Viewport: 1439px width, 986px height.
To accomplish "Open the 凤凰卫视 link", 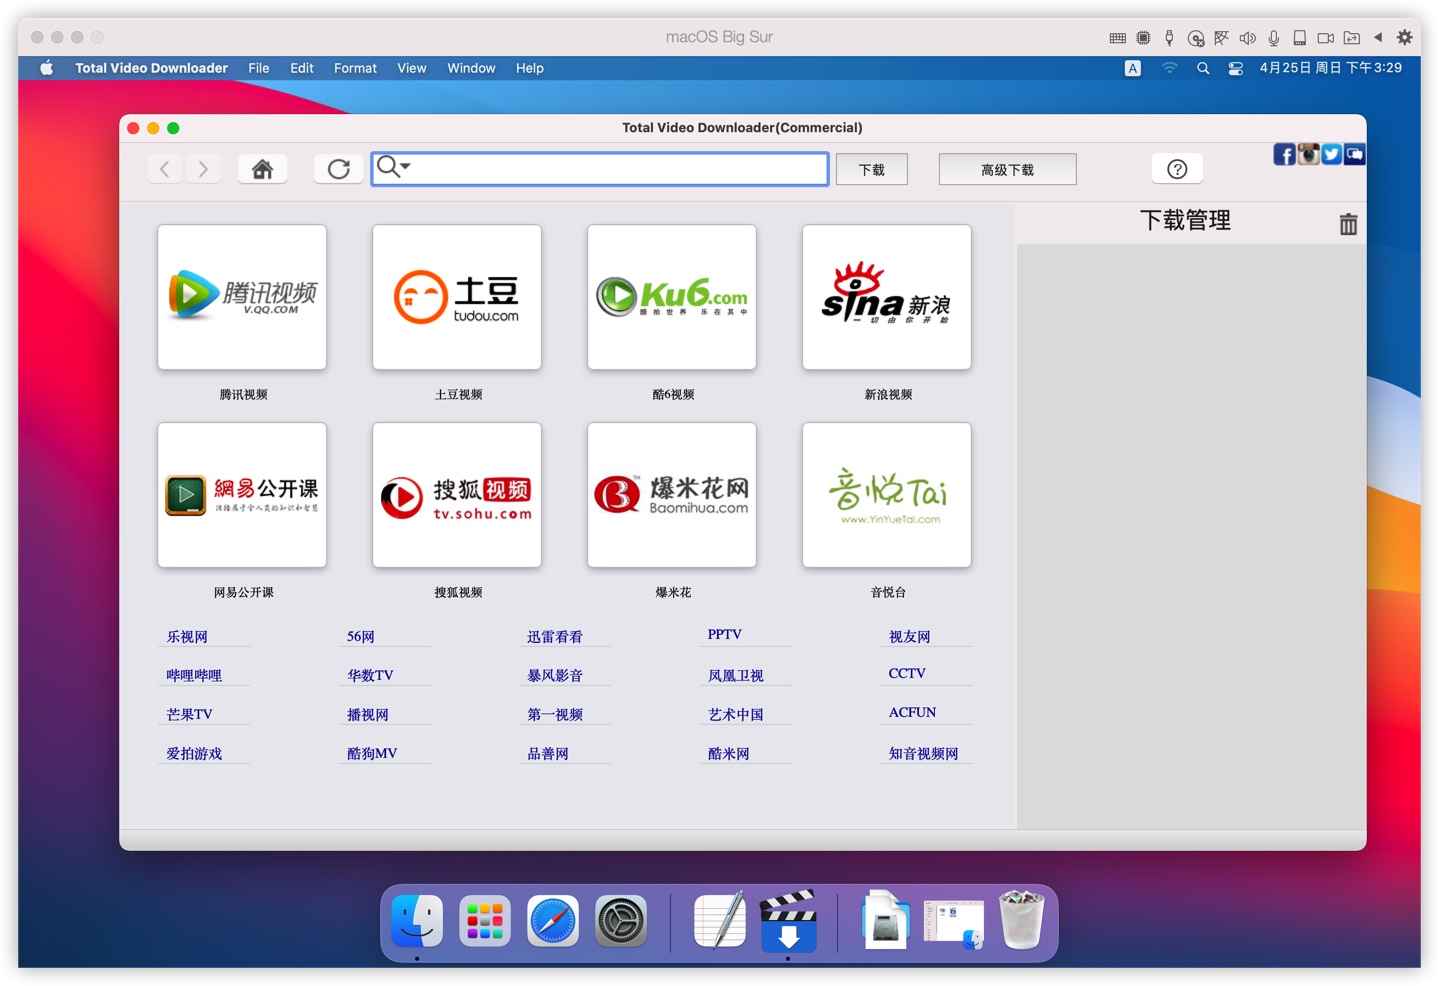I will point(736,676).
